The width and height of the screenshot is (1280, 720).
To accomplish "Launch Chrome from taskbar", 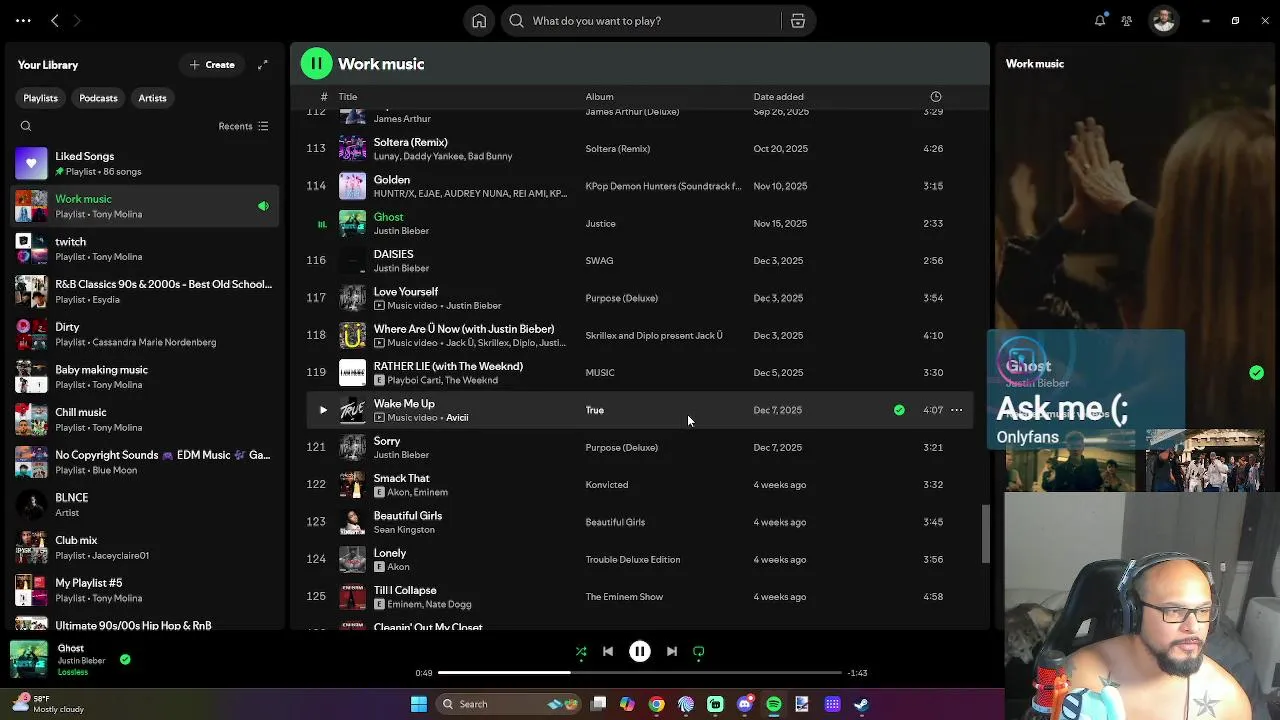I will 656,704.
